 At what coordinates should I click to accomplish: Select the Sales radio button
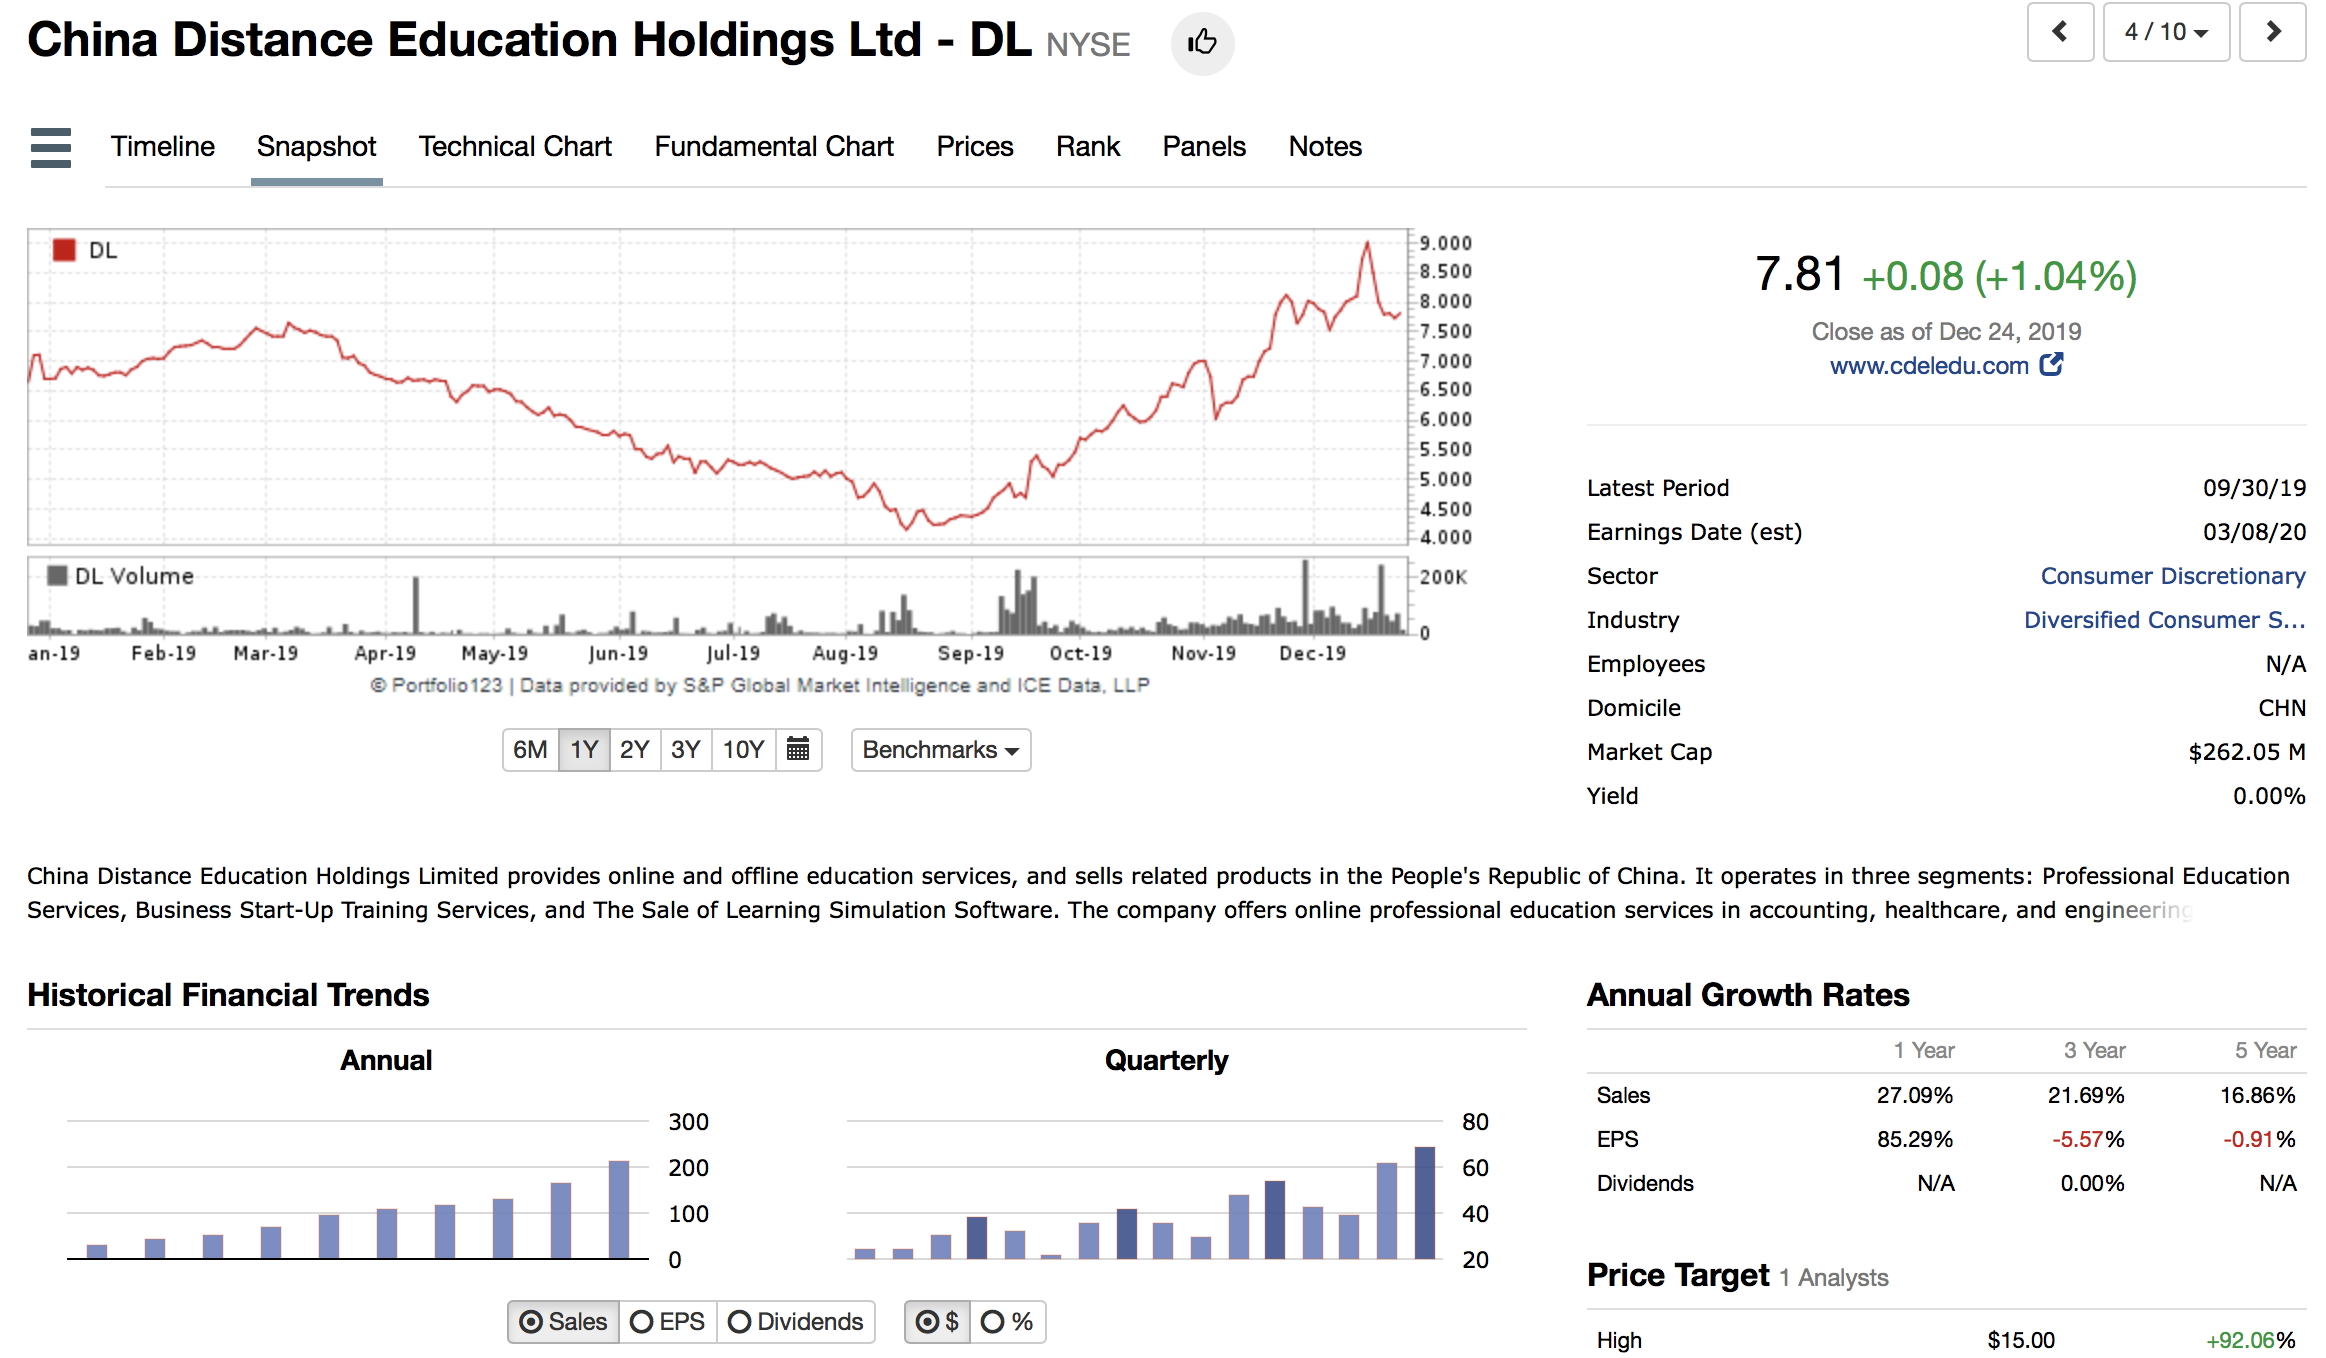pos(533,1322)
